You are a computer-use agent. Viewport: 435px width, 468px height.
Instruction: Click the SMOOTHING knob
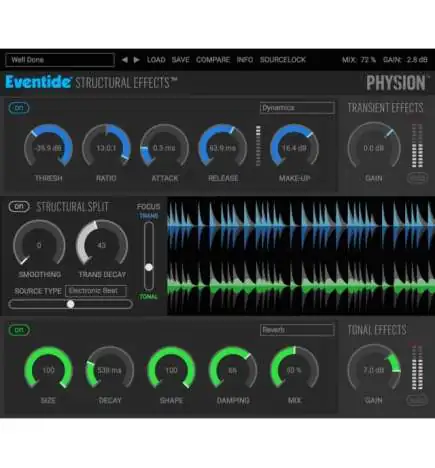click(39, 243)
